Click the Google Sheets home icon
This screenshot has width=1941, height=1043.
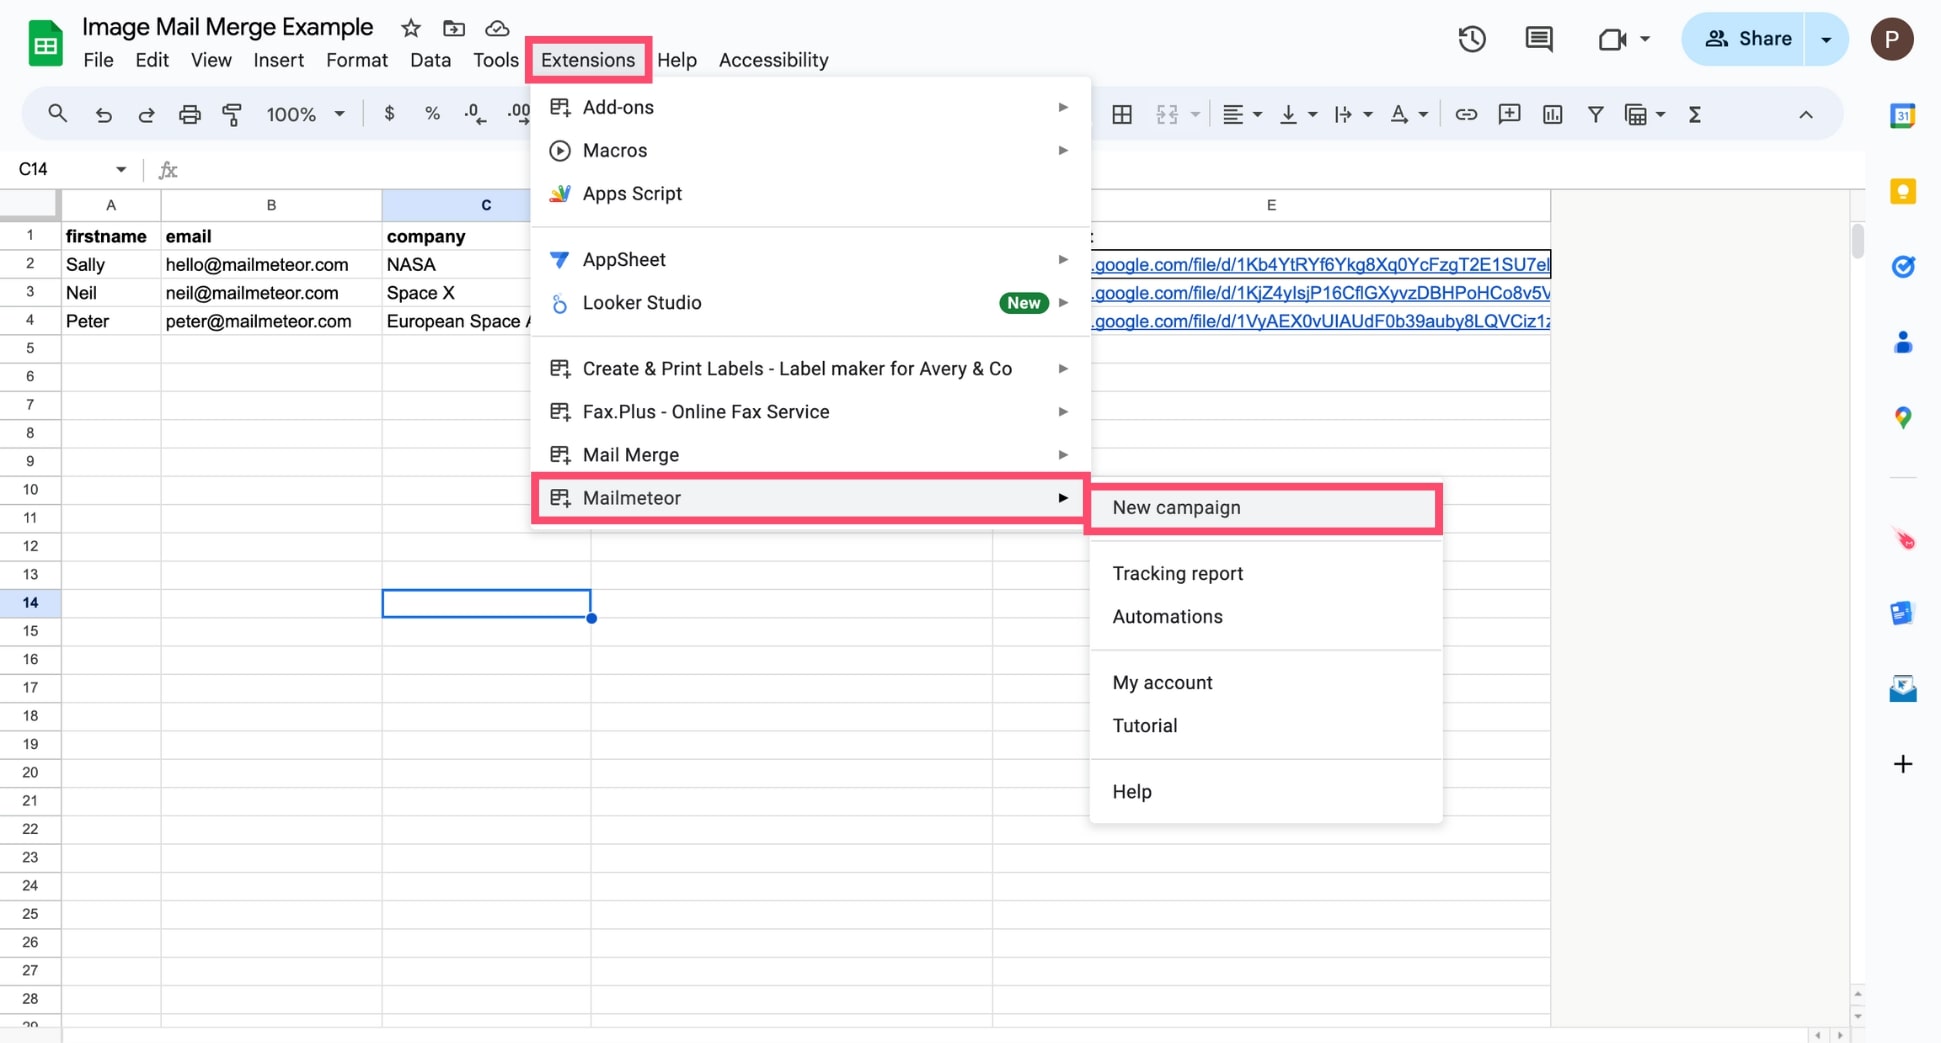[x=45, y=43]
